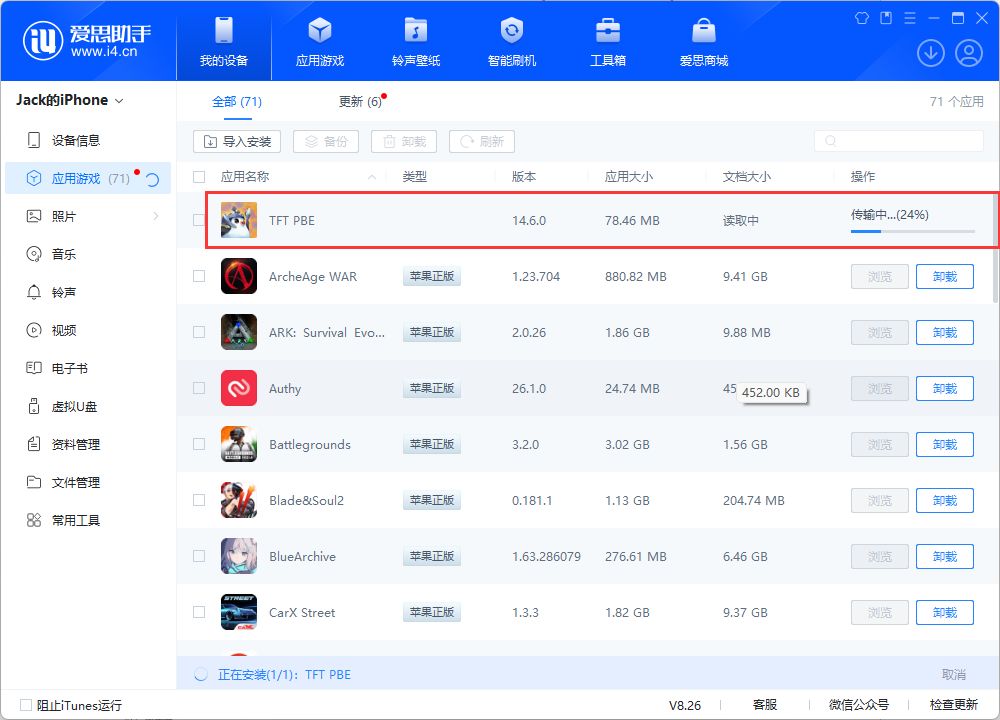Uninstall BlueArchive with its 卸载 button
This screenshot has height=720, width=1000.
944,556
